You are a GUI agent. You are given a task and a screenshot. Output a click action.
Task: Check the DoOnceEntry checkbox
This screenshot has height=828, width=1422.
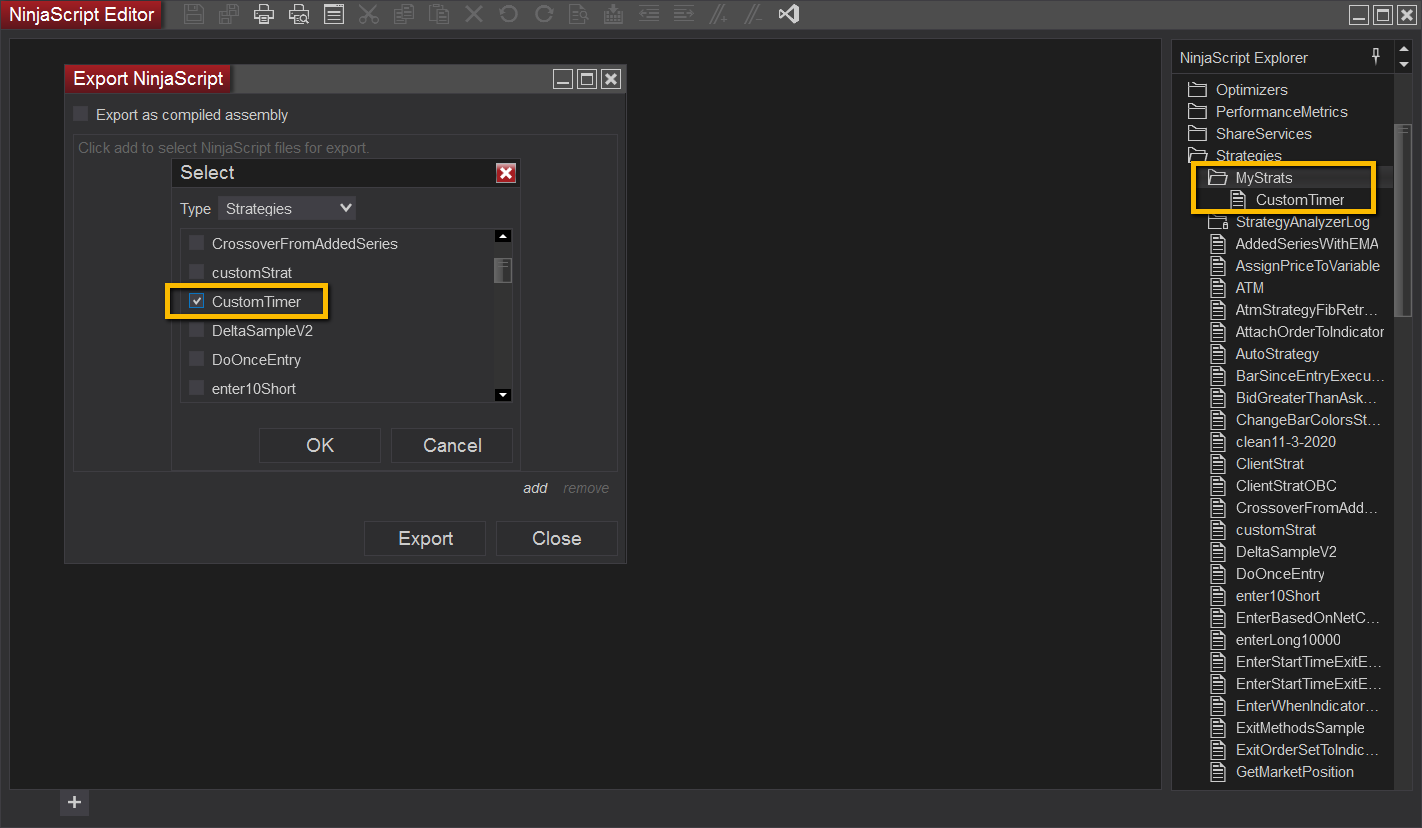point(197,359)
